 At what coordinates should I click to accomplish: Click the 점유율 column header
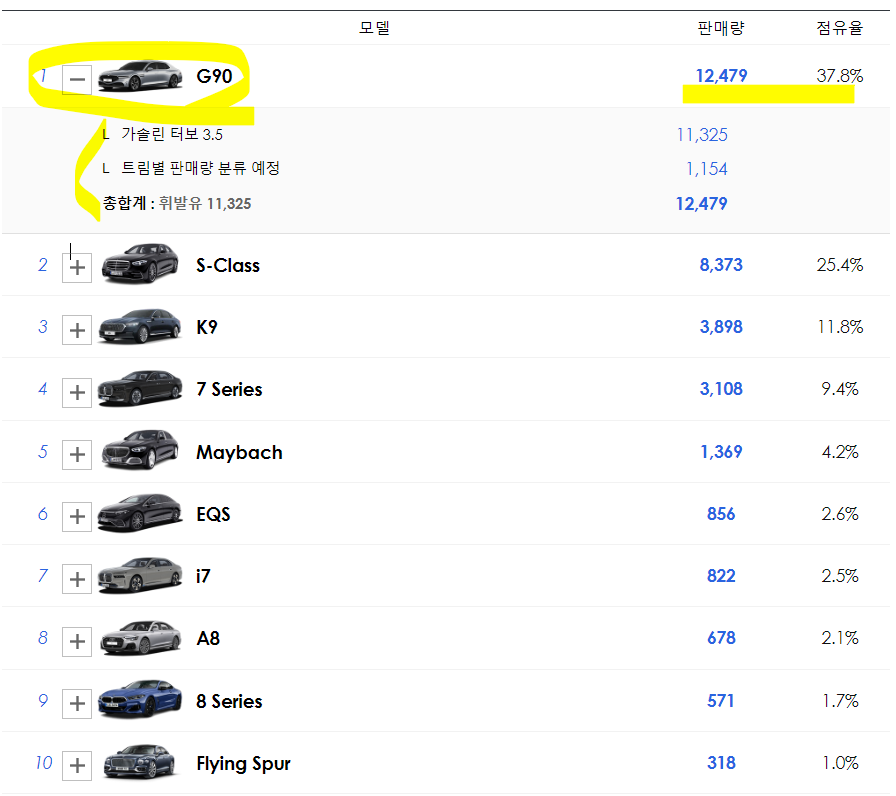coord(839,27)
